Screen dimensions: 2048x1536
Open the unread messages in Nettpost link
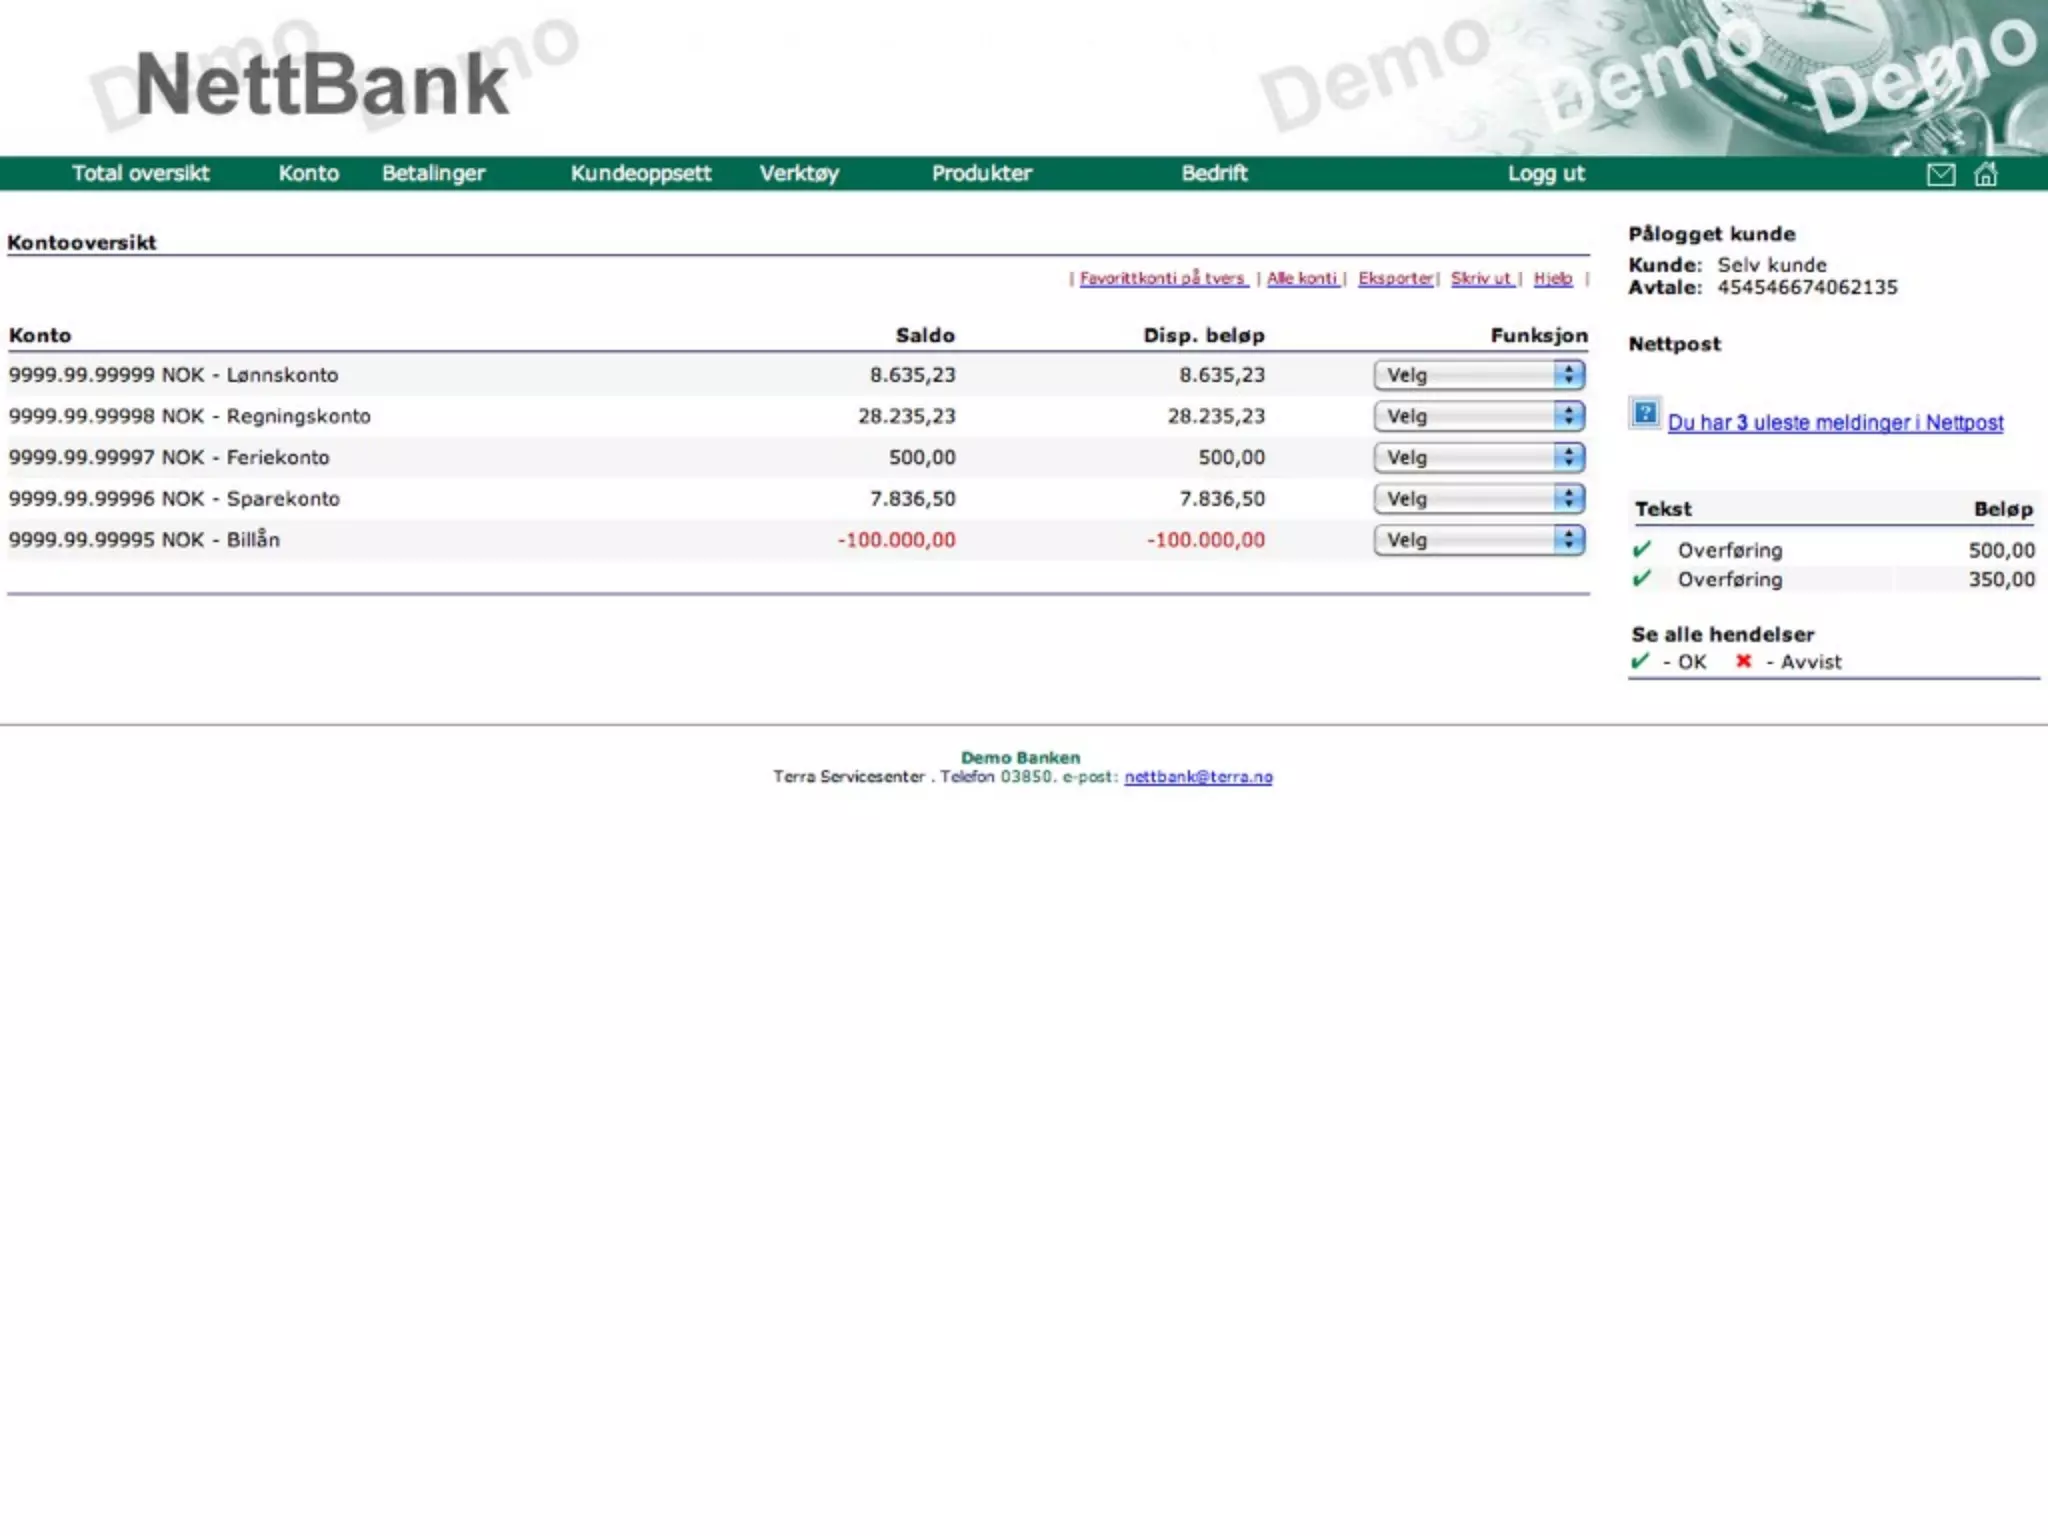click(x=1835, y=422)
